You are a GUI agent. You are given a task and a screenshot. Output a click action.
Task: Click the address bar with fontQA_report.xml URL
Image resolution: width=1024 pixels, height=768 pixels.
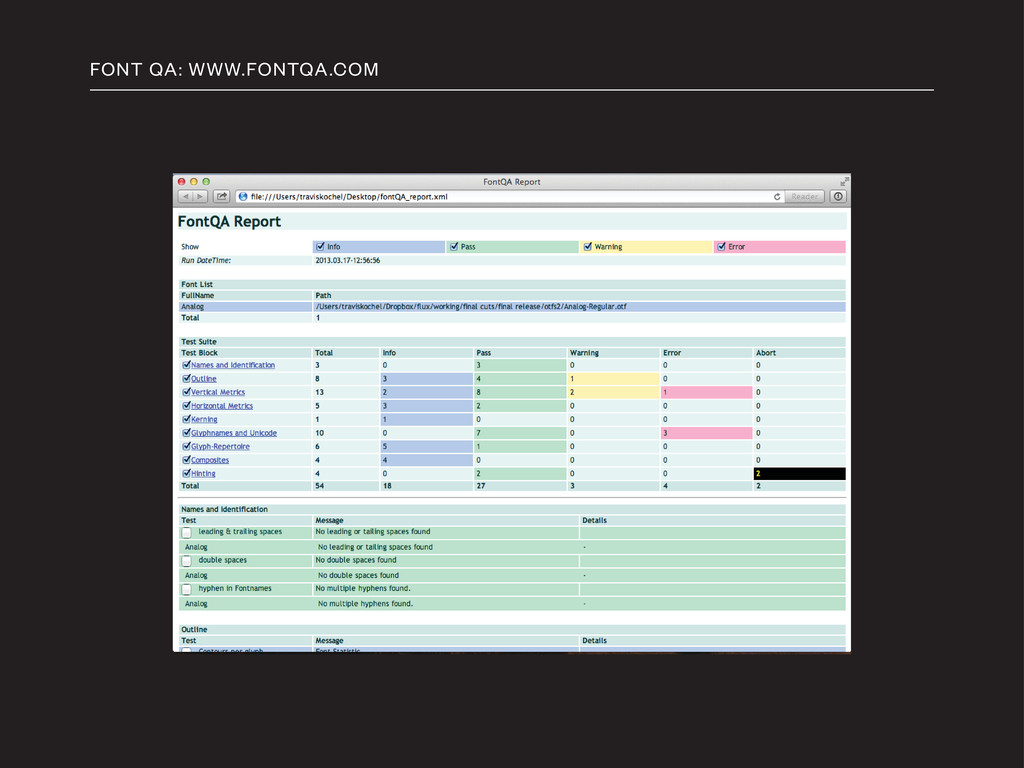509,197
